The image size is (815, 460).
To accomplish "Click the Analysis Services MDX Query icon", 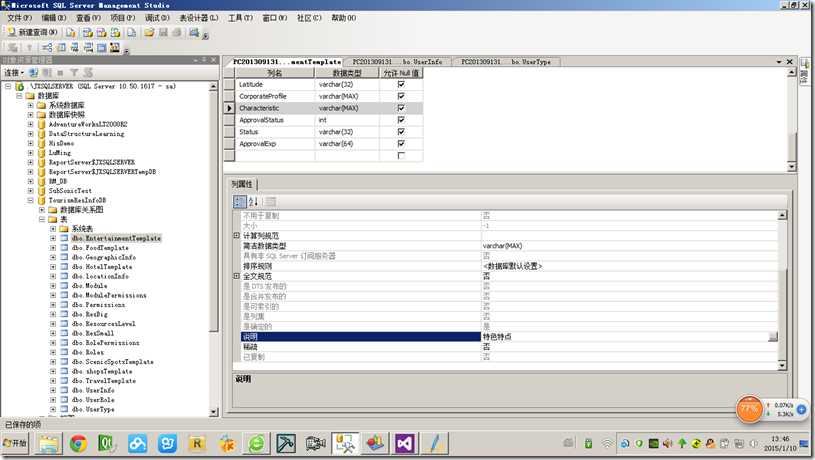I will 87,32.
